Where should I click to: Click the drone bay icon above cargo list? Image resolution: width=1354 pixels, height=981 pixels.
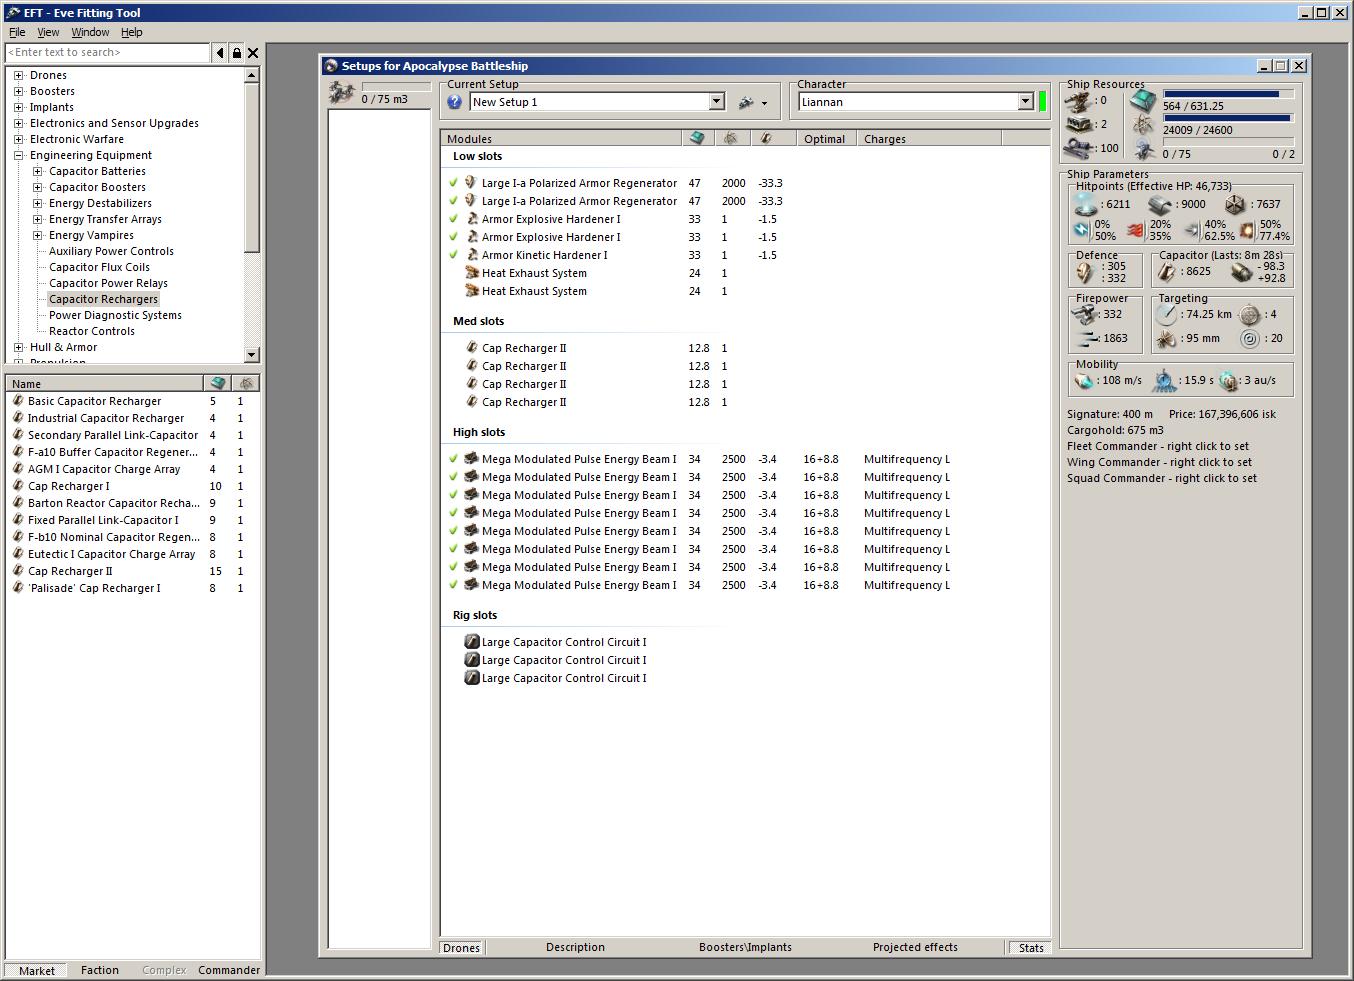pos(342,93)
